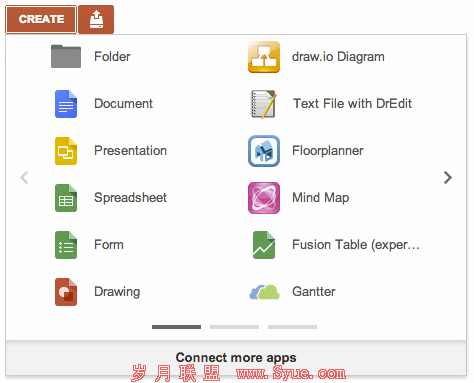Open the CREATE dropdown button
This screenshot has height=383, width=474.
(41, 19)
